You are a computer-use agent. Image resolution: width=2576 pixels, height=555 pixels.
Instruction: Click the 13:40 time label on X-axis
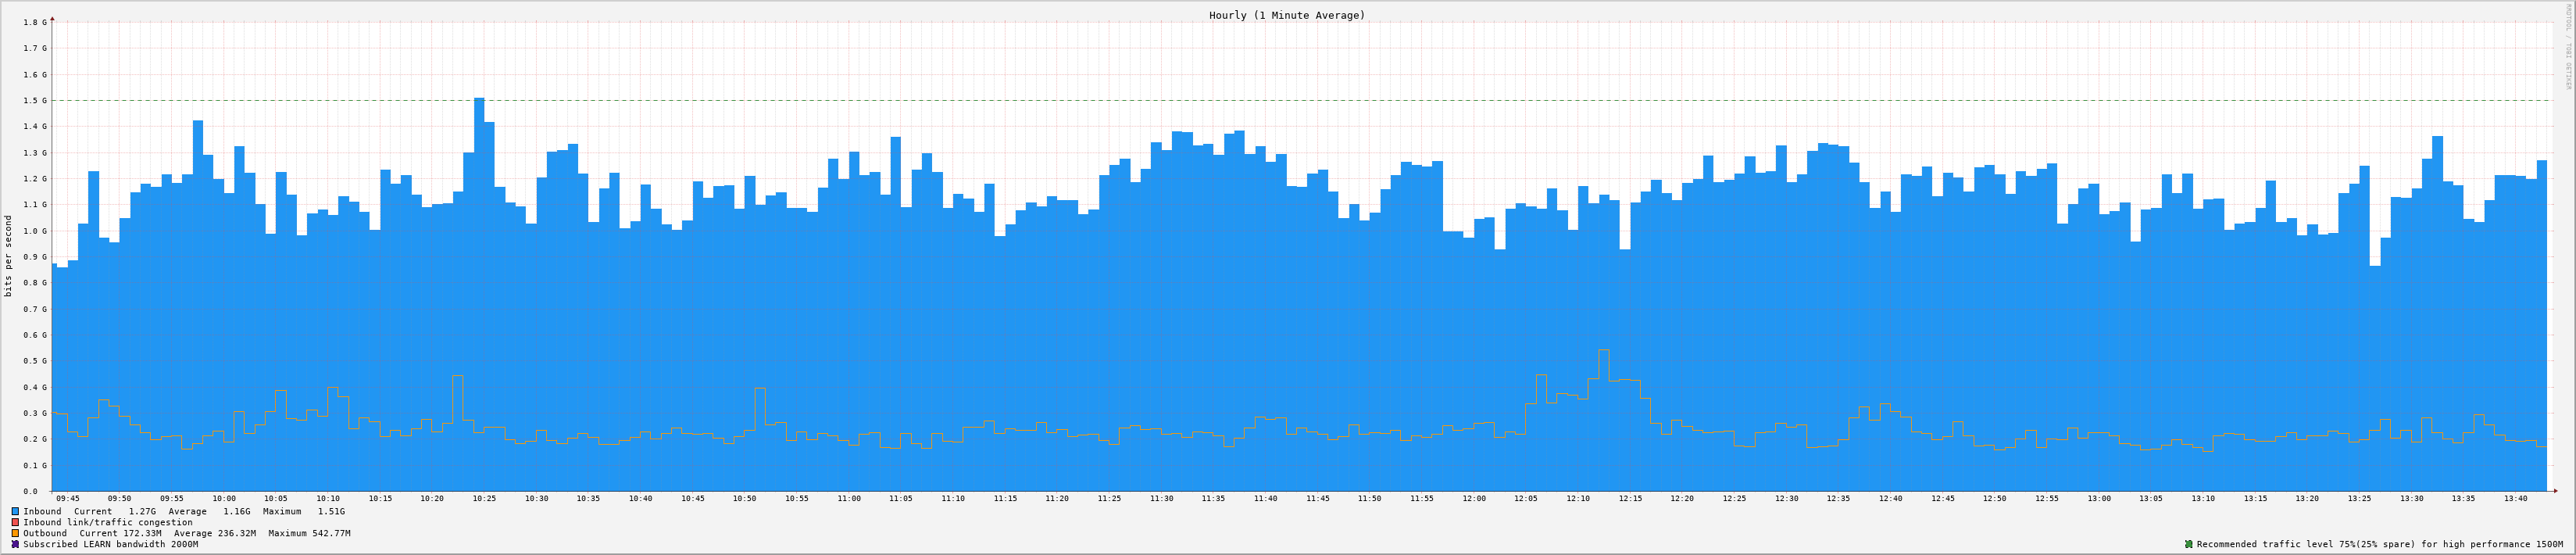[x=2515, y=498]
